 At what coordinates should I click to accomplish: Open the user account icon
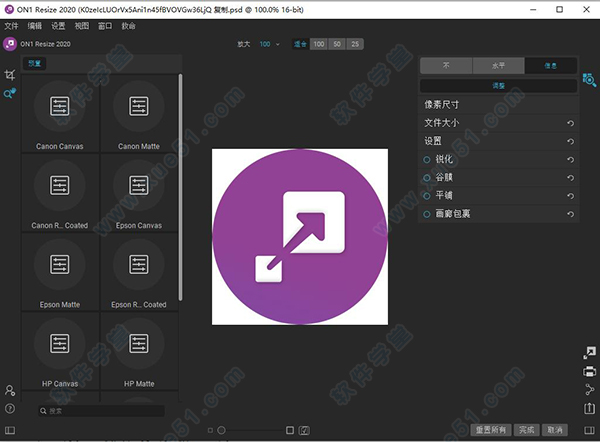pyautogui.click(x=10, y=390)
